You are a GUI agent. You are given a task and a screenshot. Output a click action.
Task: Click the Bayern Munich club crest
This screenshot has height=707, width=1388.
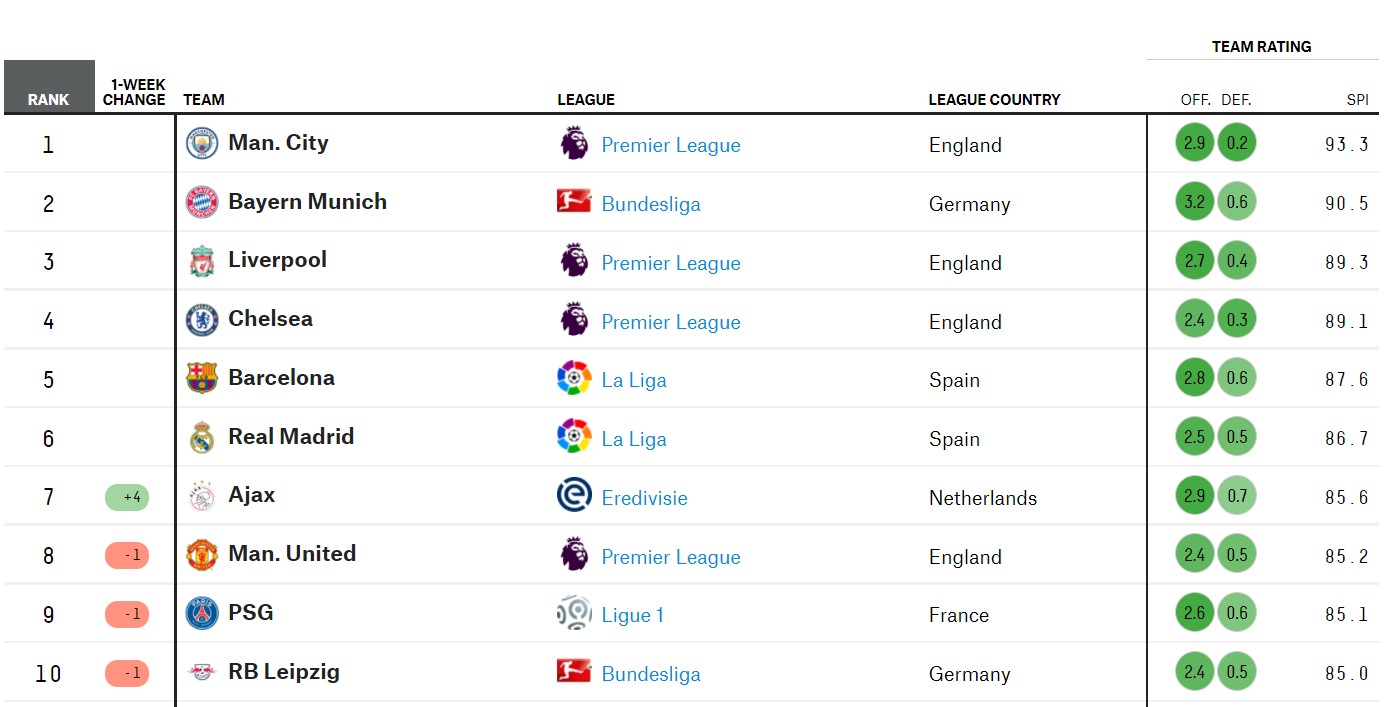(202, 203)
